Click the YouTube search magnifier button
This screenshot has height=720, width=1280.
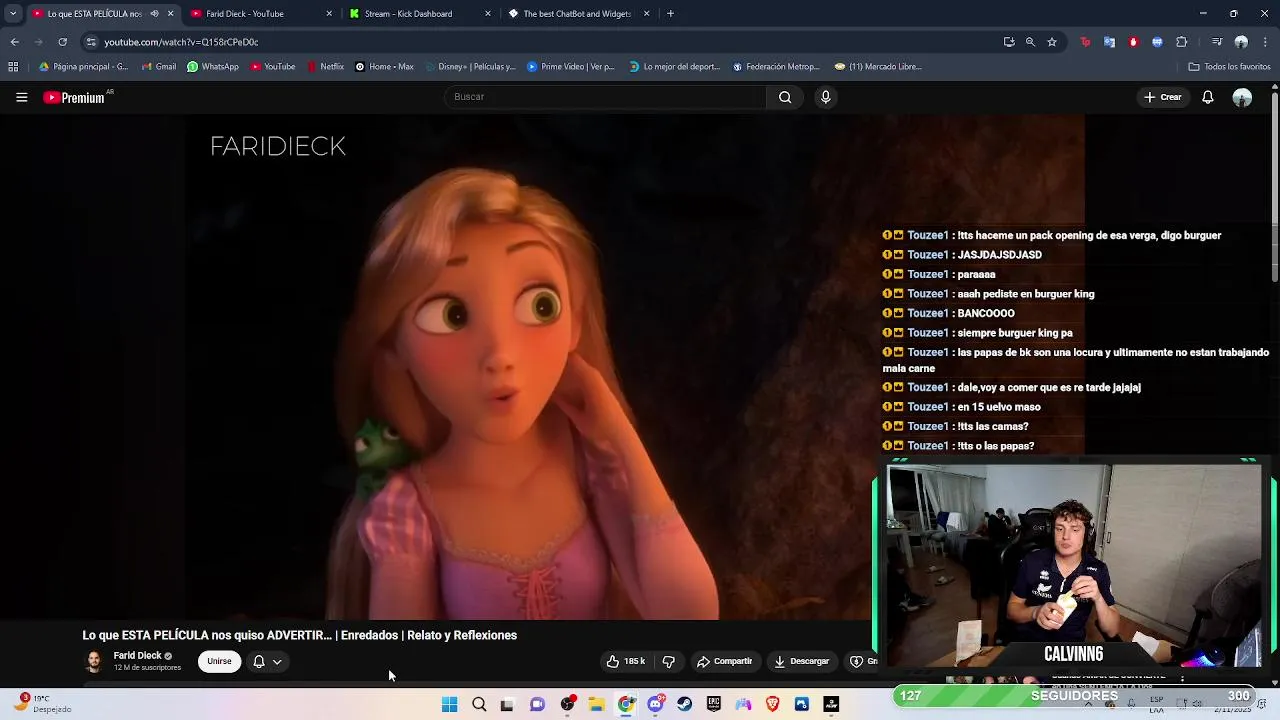(785, 97)
